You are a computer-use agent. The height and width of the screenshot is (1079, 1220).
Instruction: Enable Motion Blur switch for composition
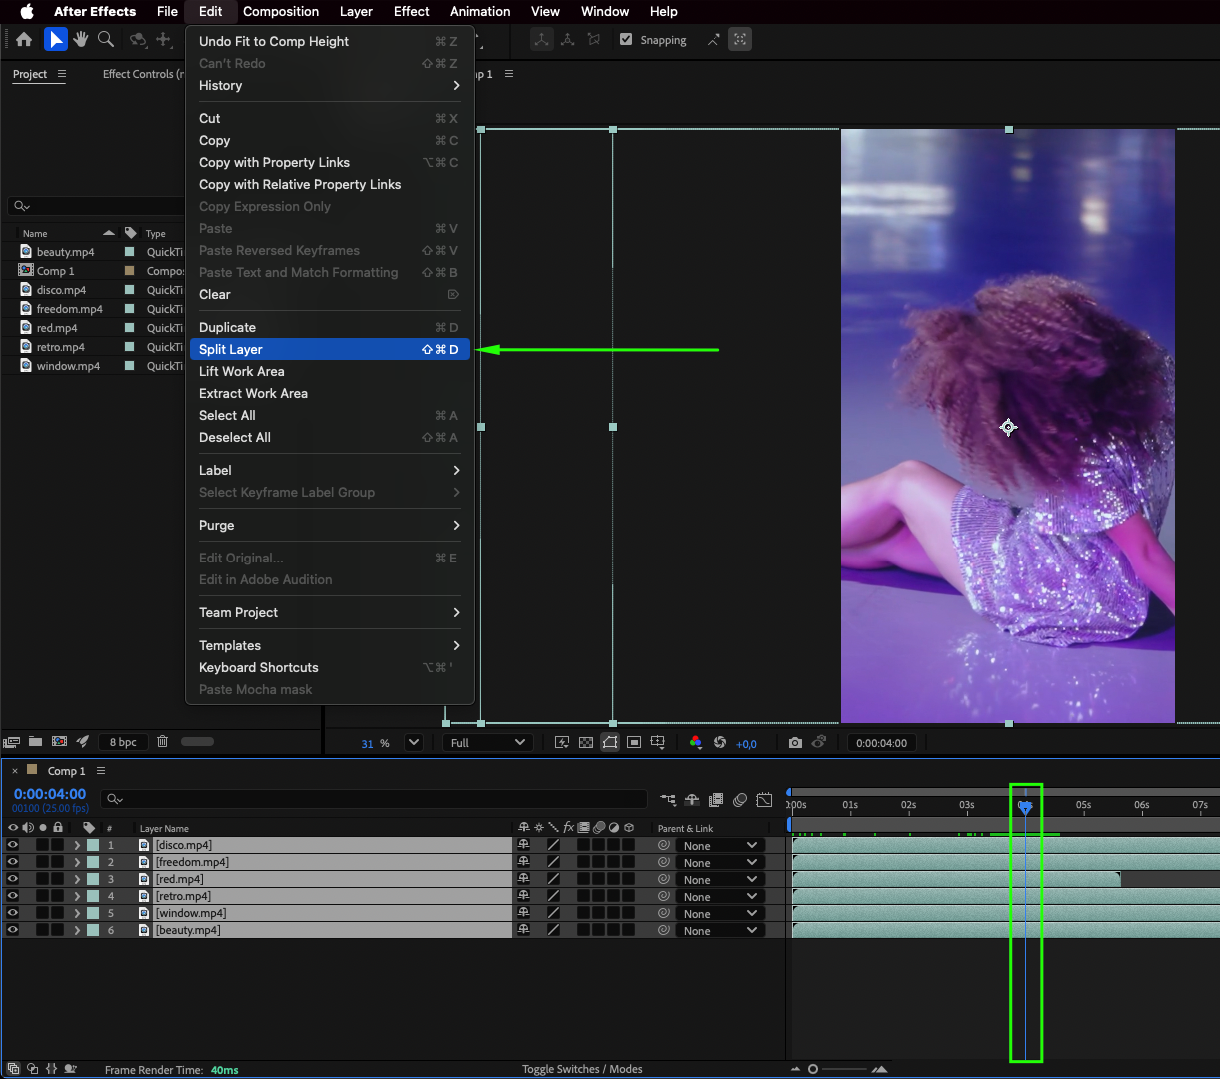(740, 800)
